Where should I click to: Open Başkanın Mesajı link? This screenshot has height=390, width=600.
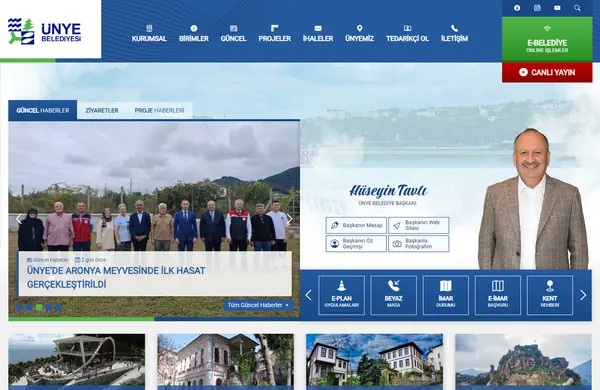(x=356, y=225)
